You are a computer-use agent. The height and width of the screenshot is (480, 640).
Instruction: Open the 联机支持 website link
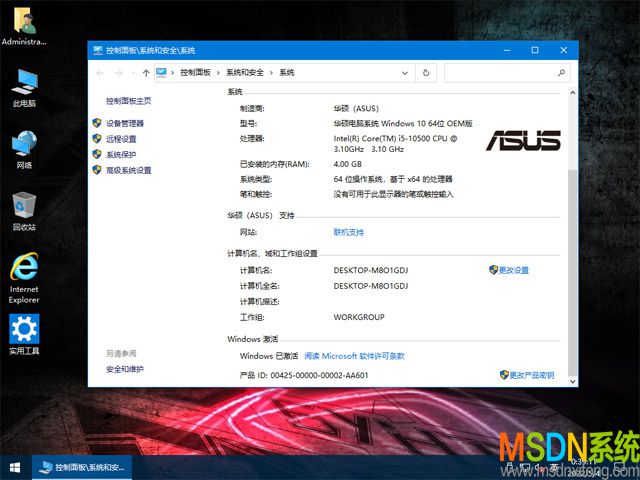(x=349, y=232)
